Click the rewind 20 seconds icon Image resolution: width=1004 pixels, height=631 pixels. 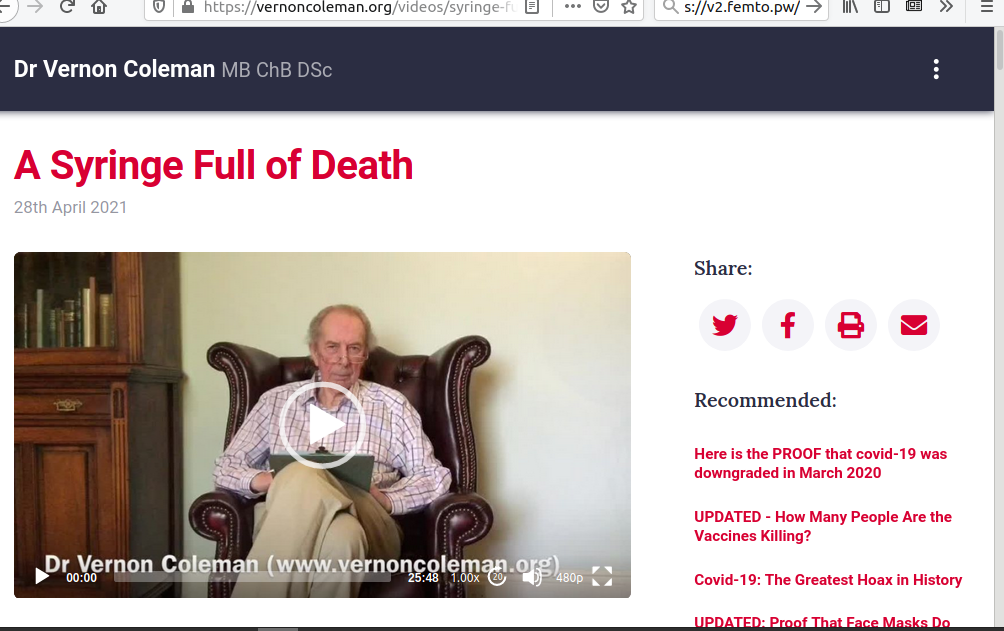pyautogui.click(x=497, y=577)
